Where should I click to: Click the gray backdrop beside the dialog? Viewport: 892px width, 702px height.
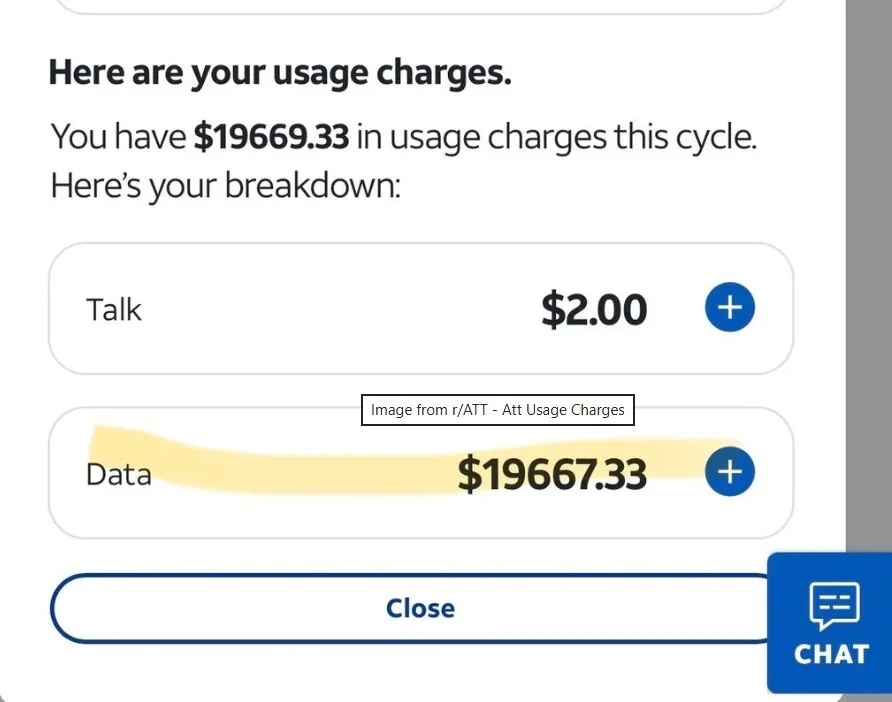click(x=868, y=250)
